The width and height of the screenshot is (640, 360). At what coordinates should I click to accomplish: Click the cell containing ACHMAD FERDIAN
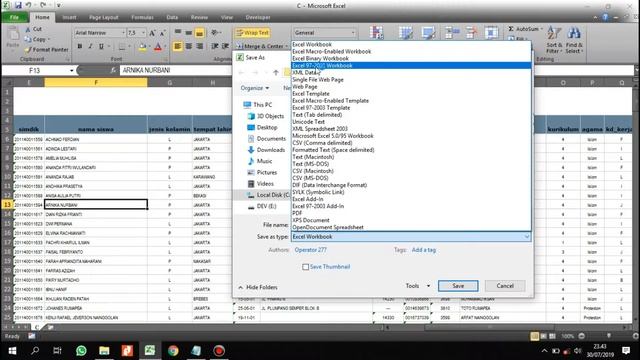click(96, 139)
